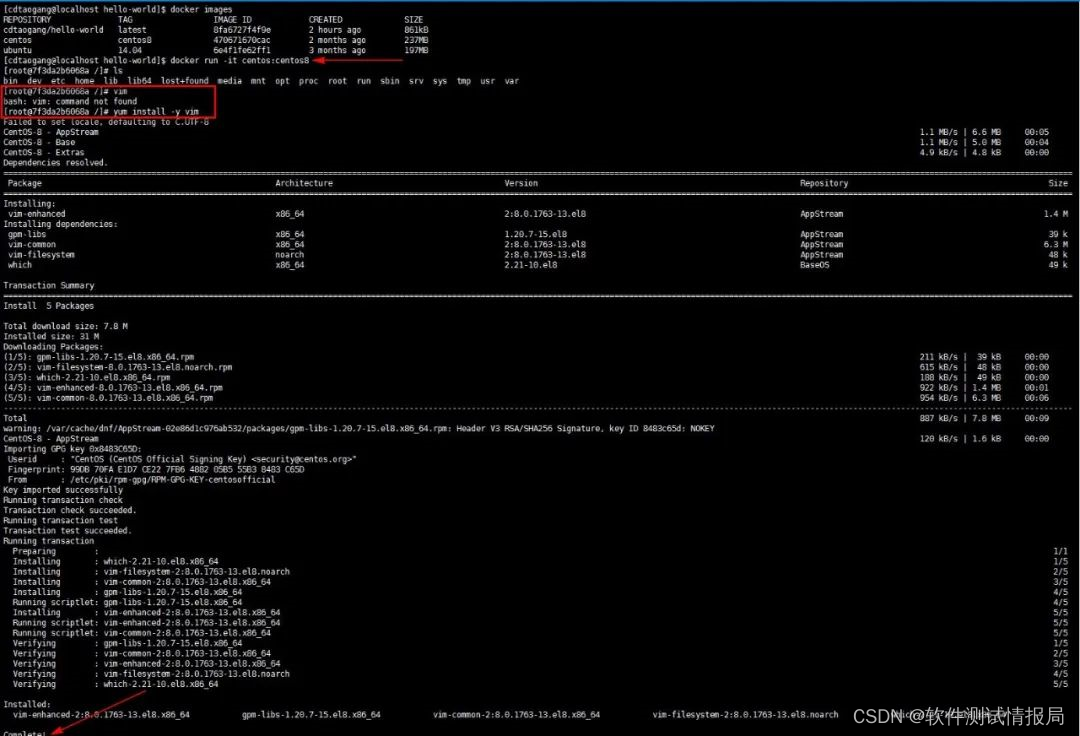Click 'Total download size: 7.8 M'
This screenshot has height=736, width=1080.
(65, 326)
